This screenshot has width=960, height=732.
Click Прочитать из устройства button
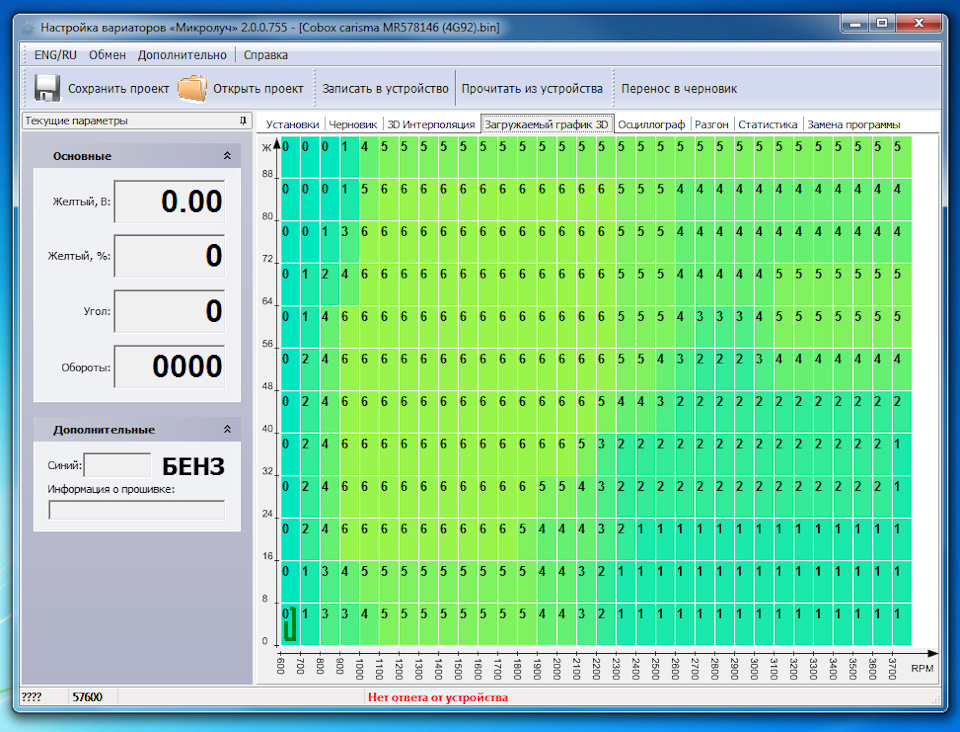point(532,88)
